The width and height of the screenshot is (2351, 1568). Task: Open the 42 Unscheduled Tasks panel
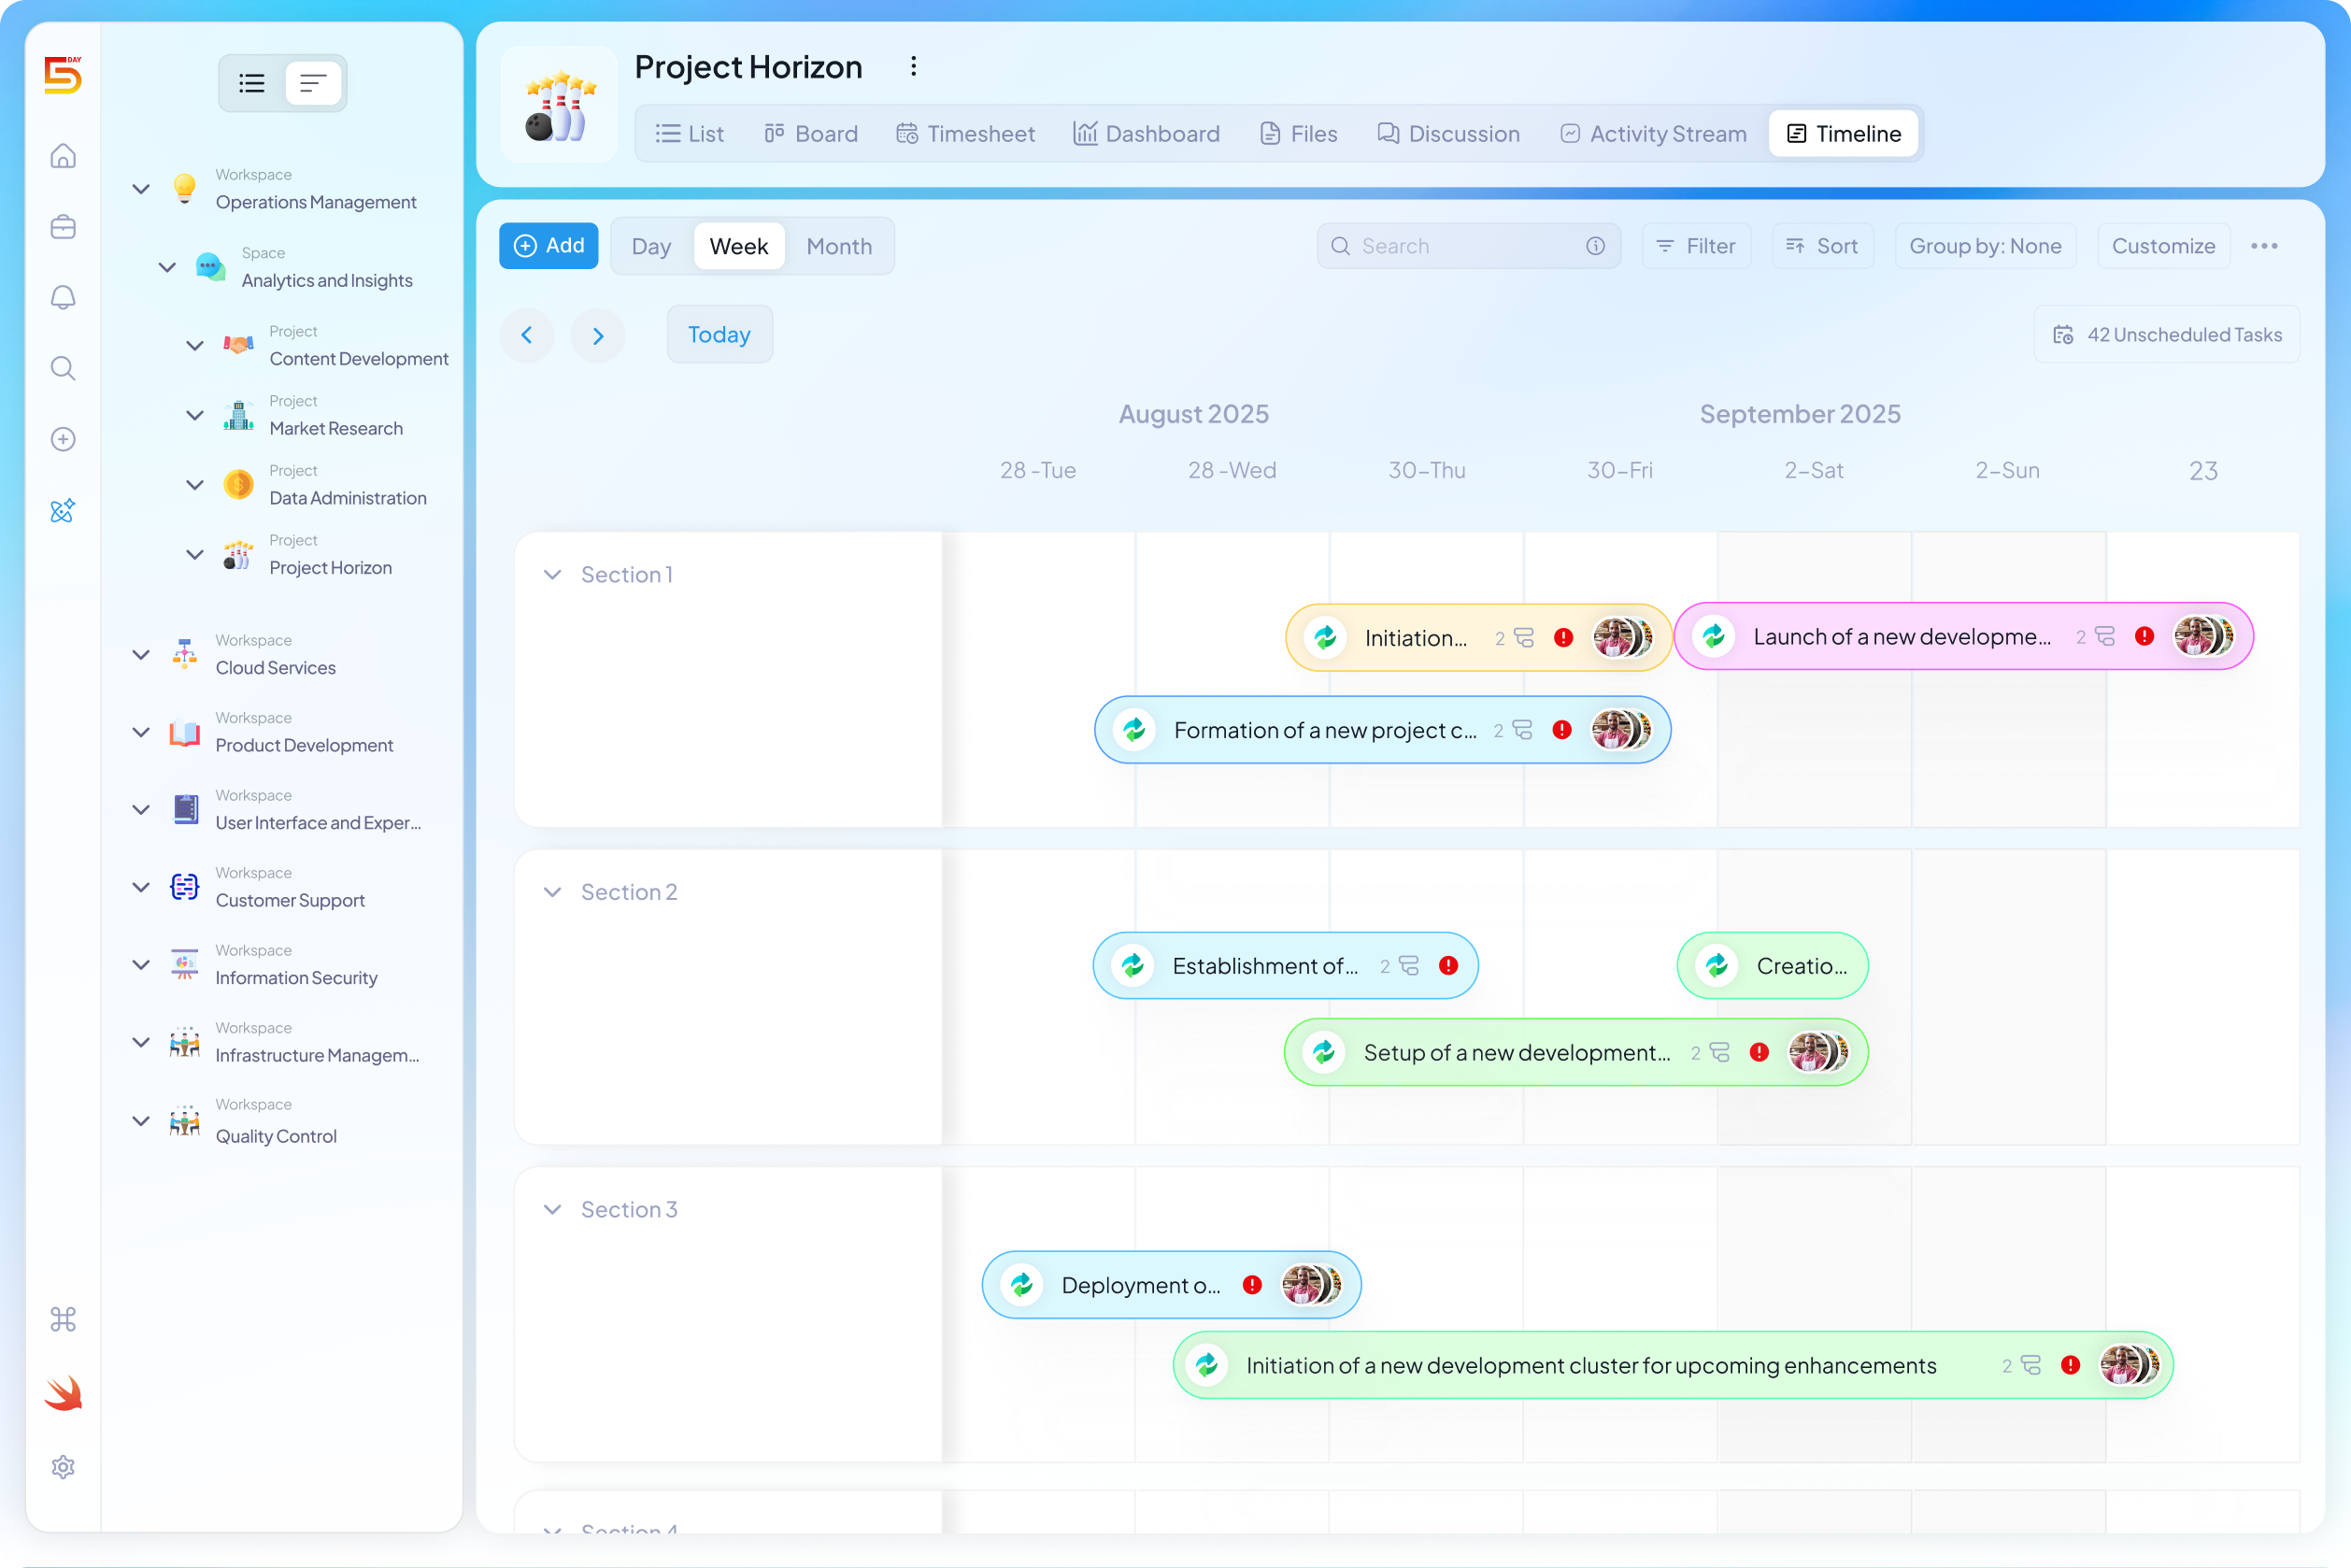pyautogui.click(x=2166, y=334)
